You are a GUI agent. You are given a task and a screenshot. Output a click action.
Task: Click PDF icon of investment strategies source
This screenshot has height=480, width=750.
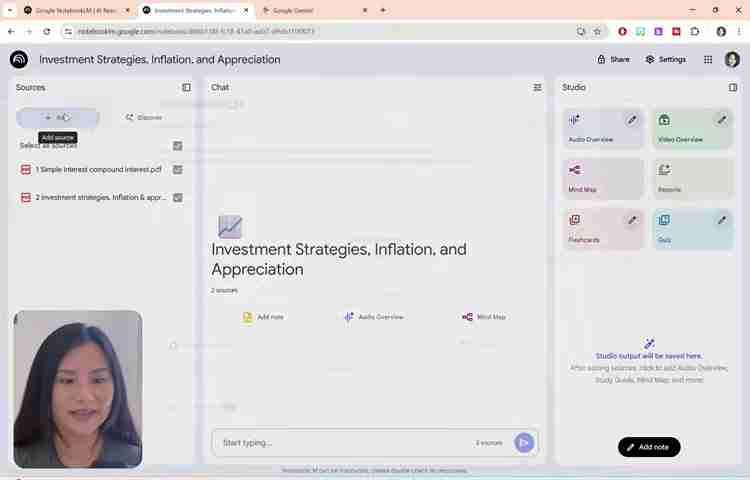26,197
